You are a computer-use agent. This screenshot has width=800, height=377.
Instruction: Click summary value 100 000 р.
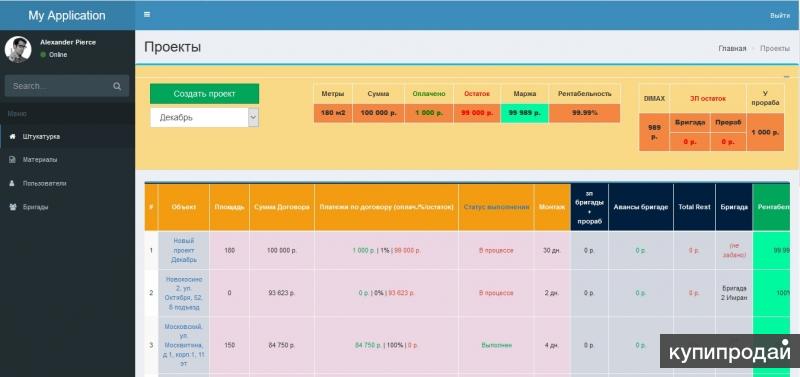pyautogui.click(x=378, y=113)
